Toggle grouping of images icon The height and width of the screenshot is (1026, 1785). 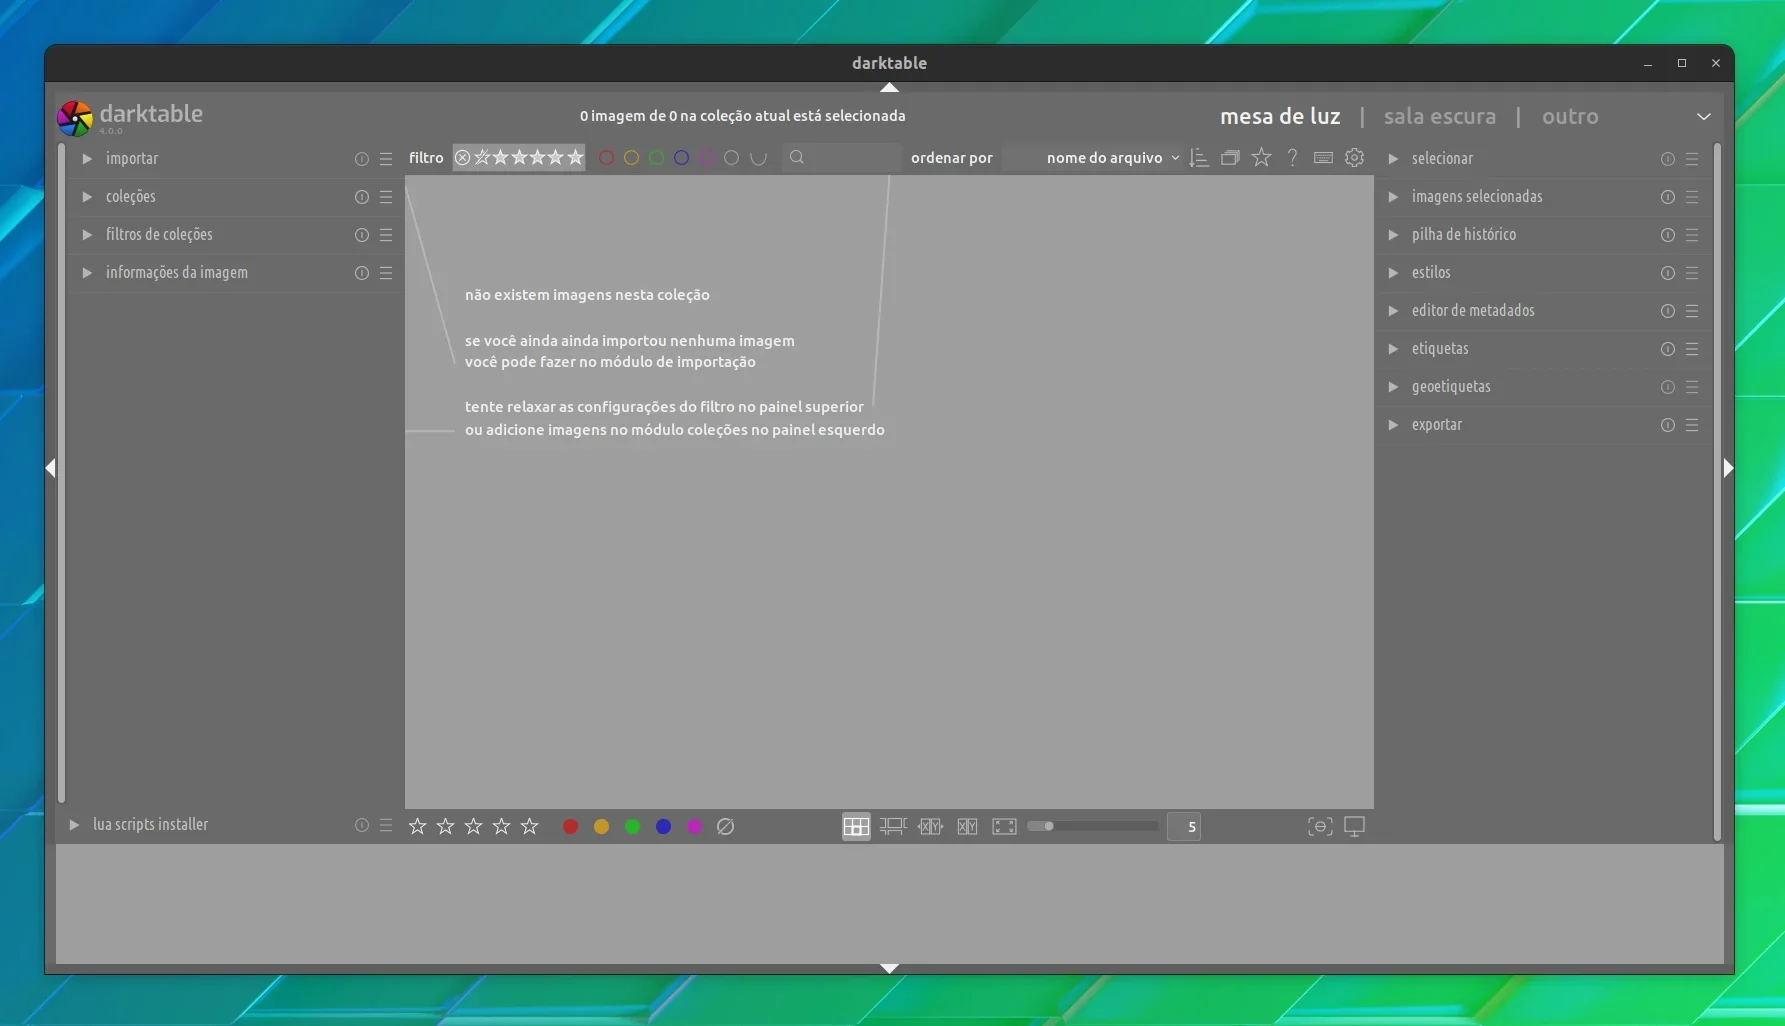click(1230, 158)
